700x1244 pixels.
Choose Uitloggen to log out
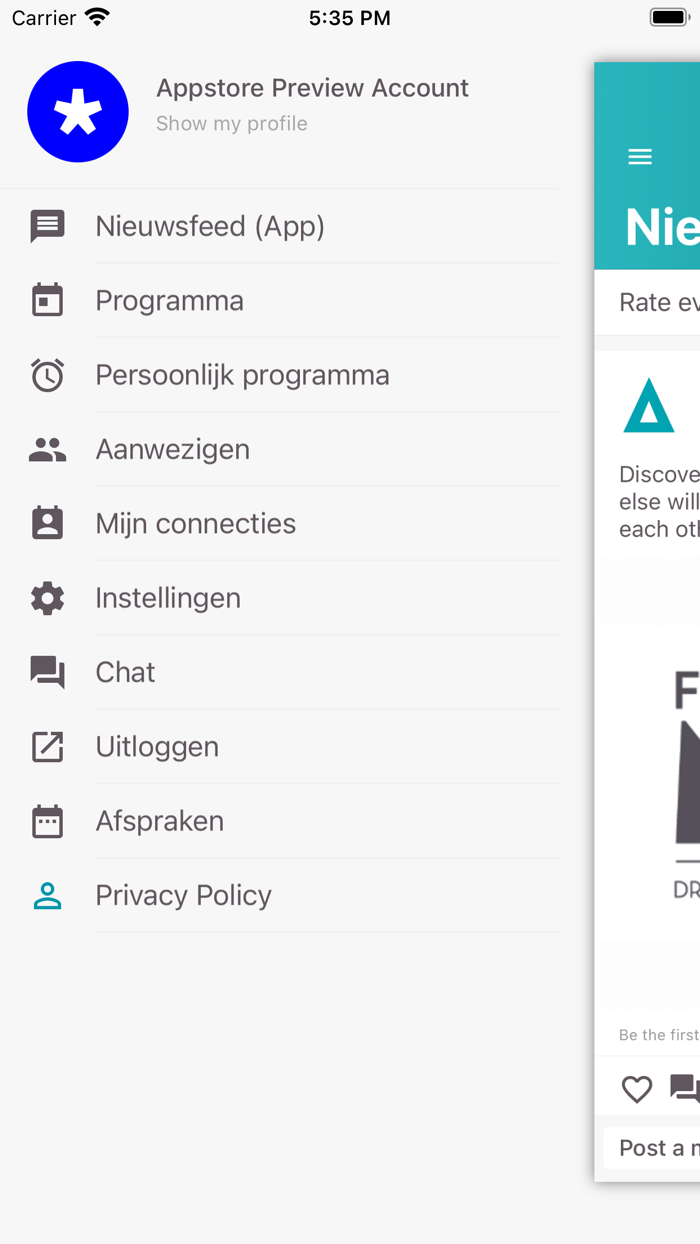(157, 747)
